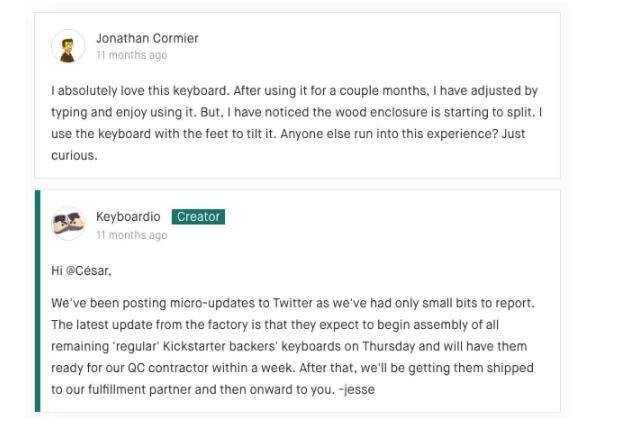
Task: Click Jonathan Cormier's cartoon avatar
Action: [68, 46]
